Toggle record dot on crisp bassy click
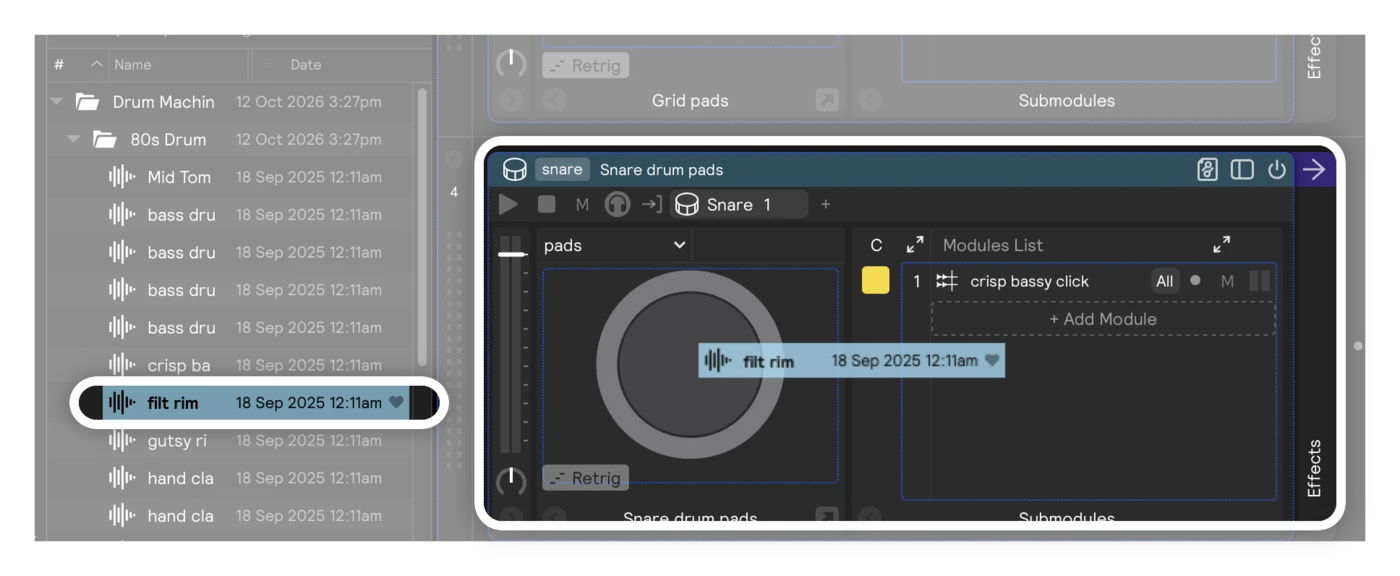The image size is (1400, 576). (x=1195, y=281)
